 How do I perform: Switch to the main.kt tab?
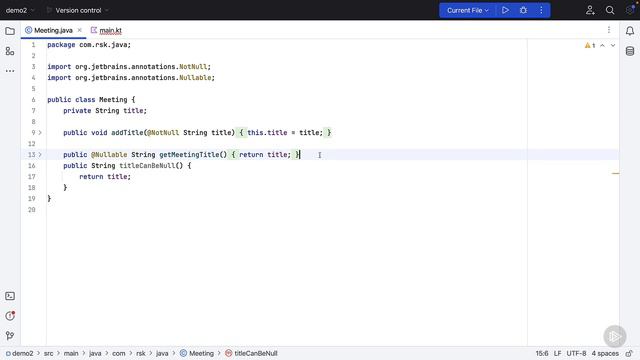(106, 30)
